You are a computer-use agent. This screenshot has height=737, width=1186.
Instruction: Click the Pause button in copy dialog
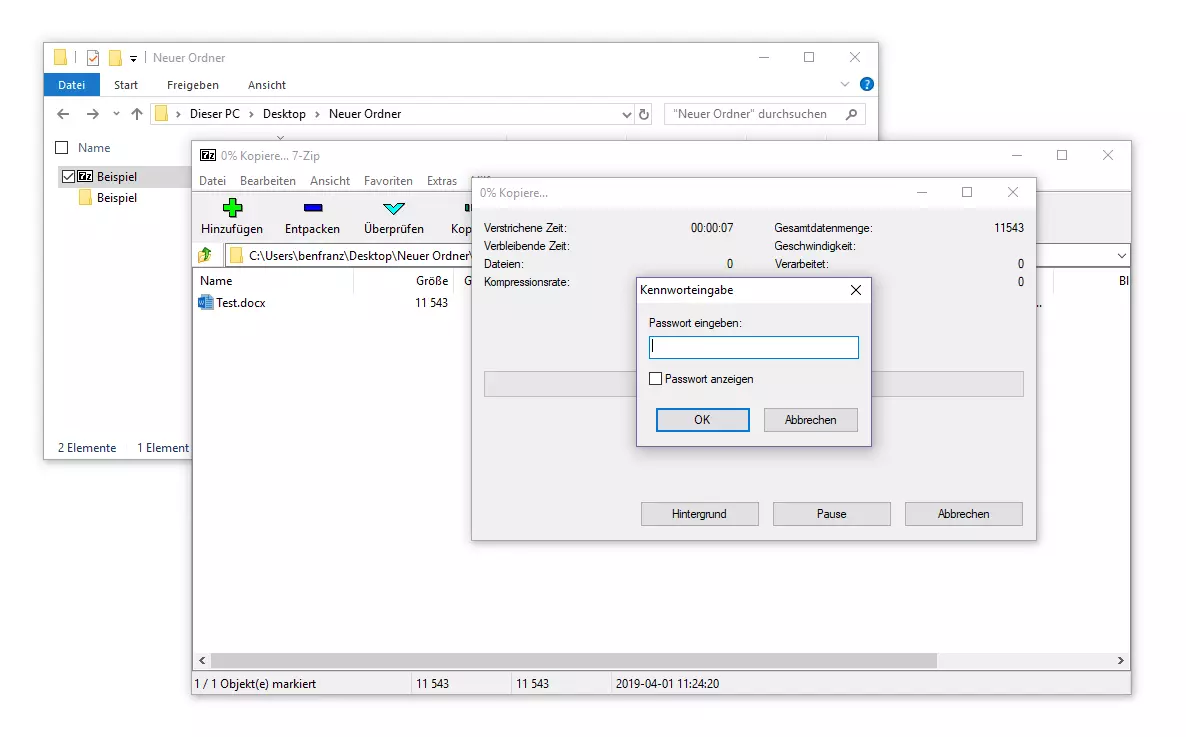[832, 514]
